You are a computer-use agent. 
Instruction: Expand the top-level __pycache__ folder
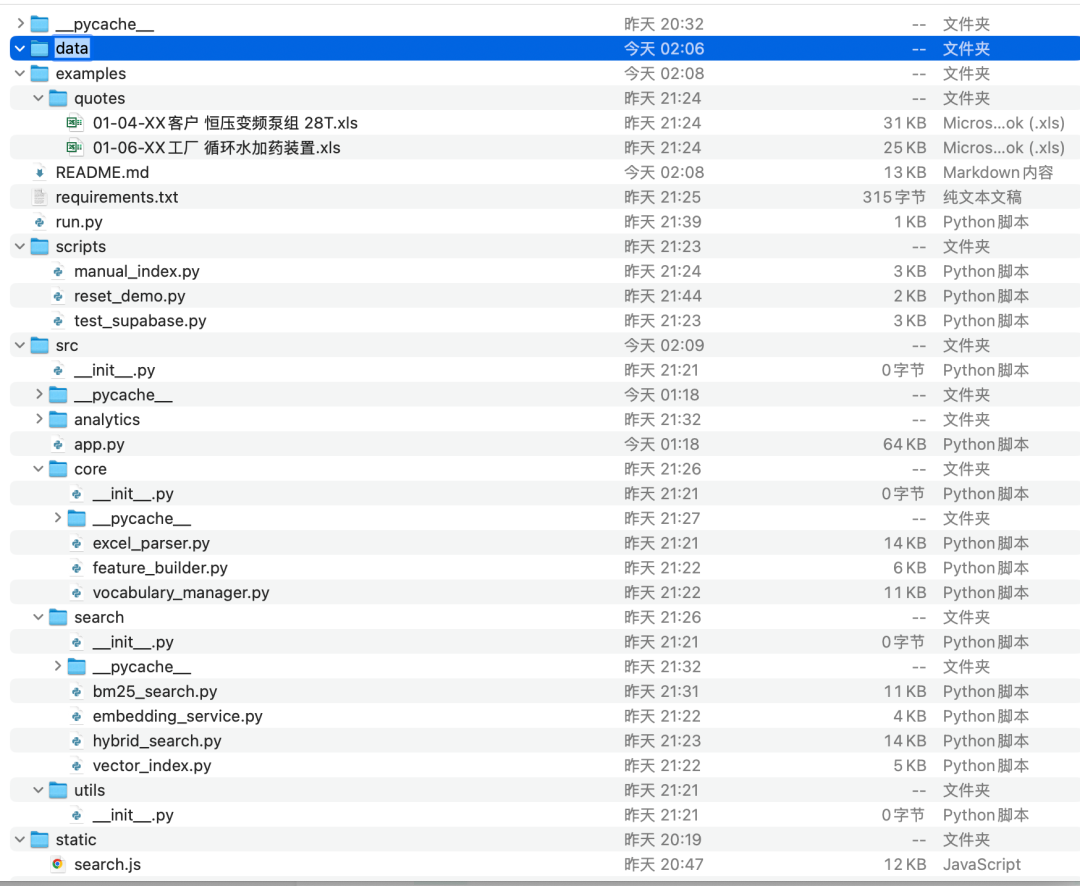20,24
